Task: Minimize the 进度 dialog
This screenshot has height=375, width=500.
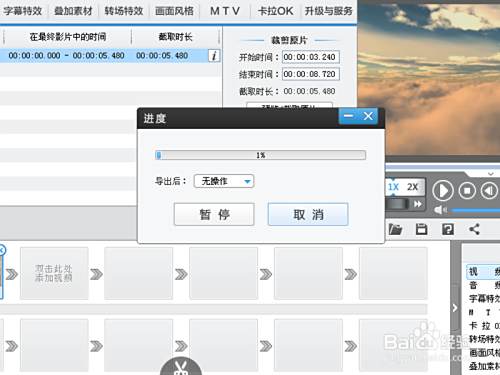Action: coord(349,116)
